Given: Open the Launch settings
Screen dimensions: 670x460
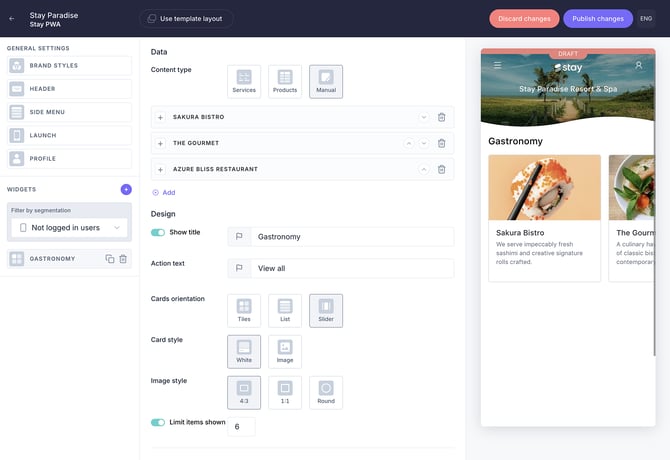Looking at the screenshot, I should point(69,135).
